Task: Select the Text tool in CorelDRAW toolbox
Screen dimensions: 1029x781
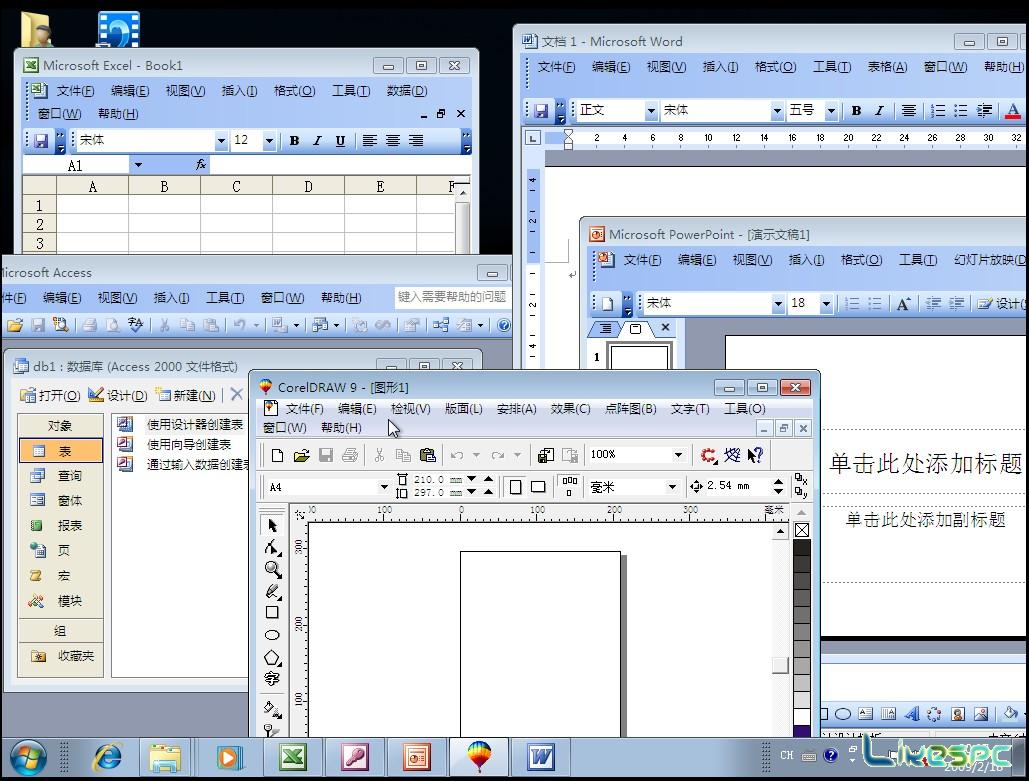Action: (x=272, y=679)
